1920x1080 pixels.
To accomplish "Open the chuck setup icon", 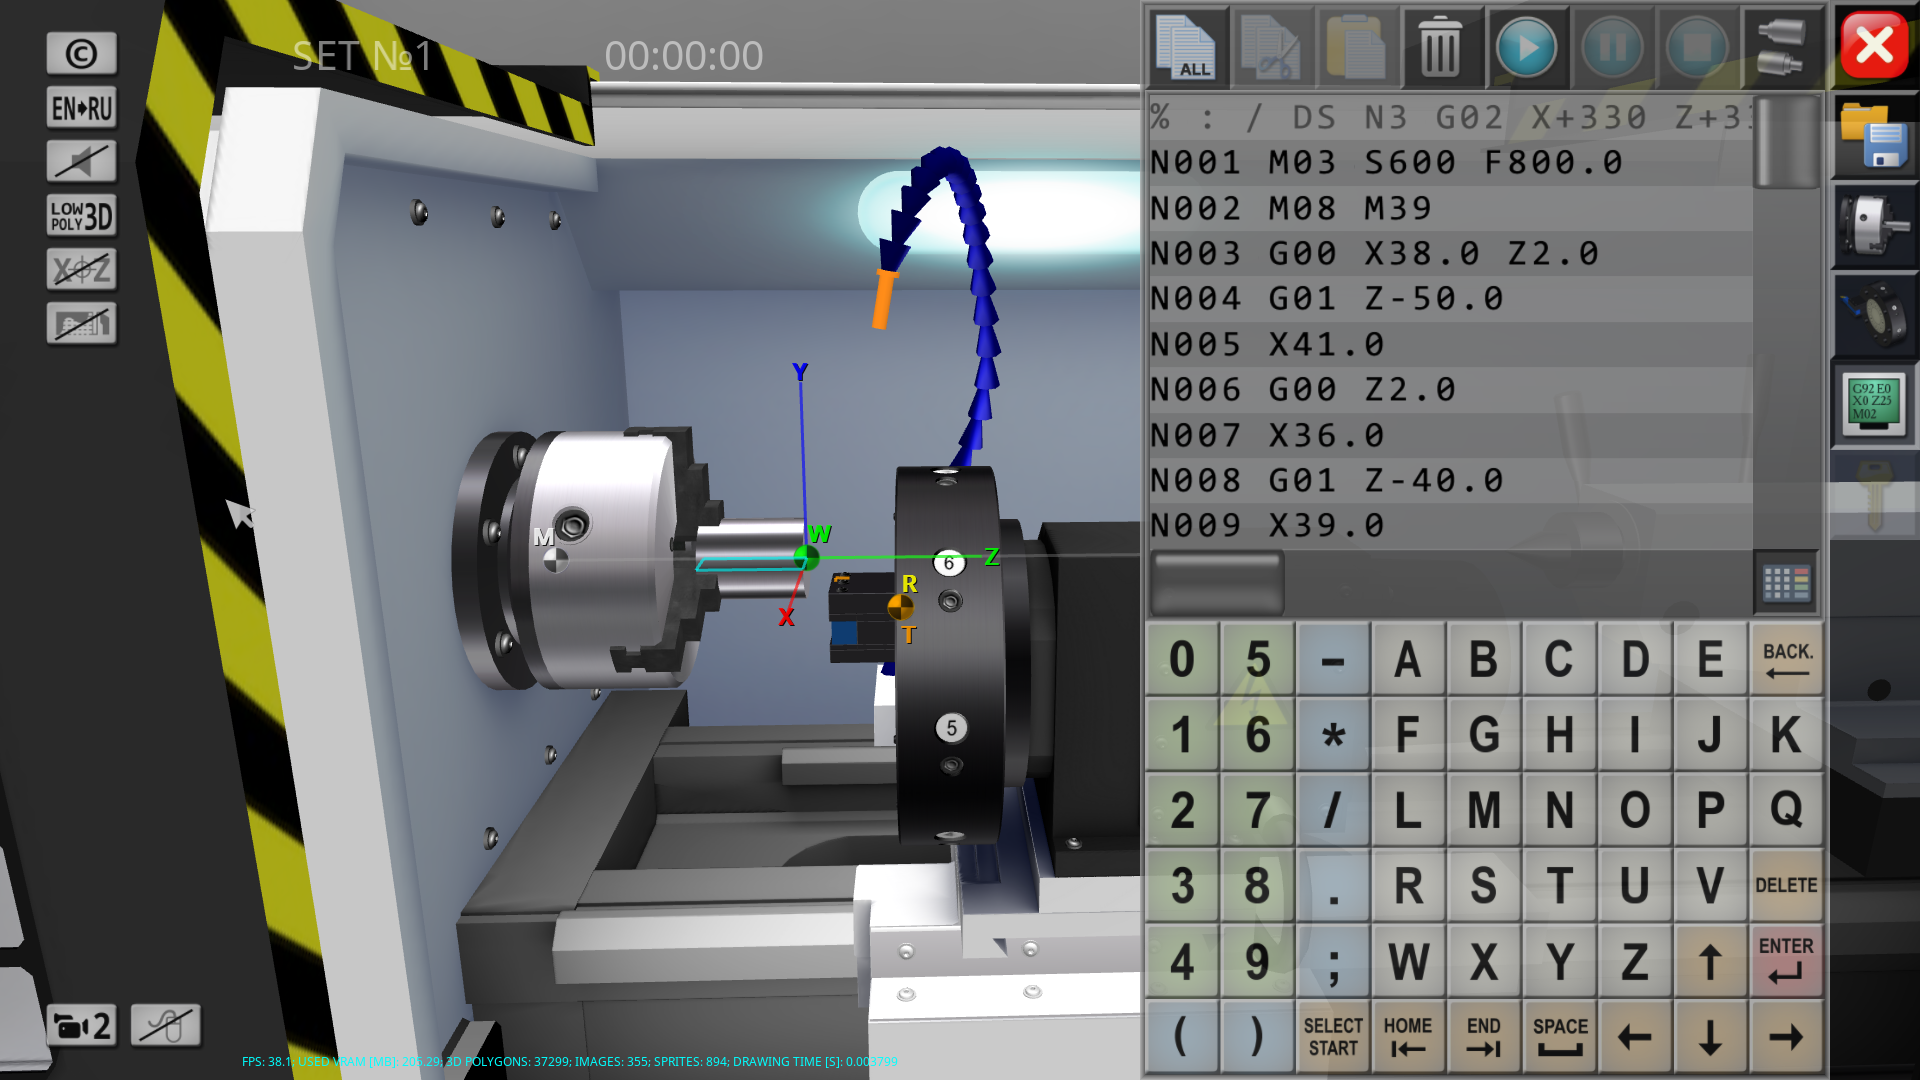I will click(x=1874, y=226).
